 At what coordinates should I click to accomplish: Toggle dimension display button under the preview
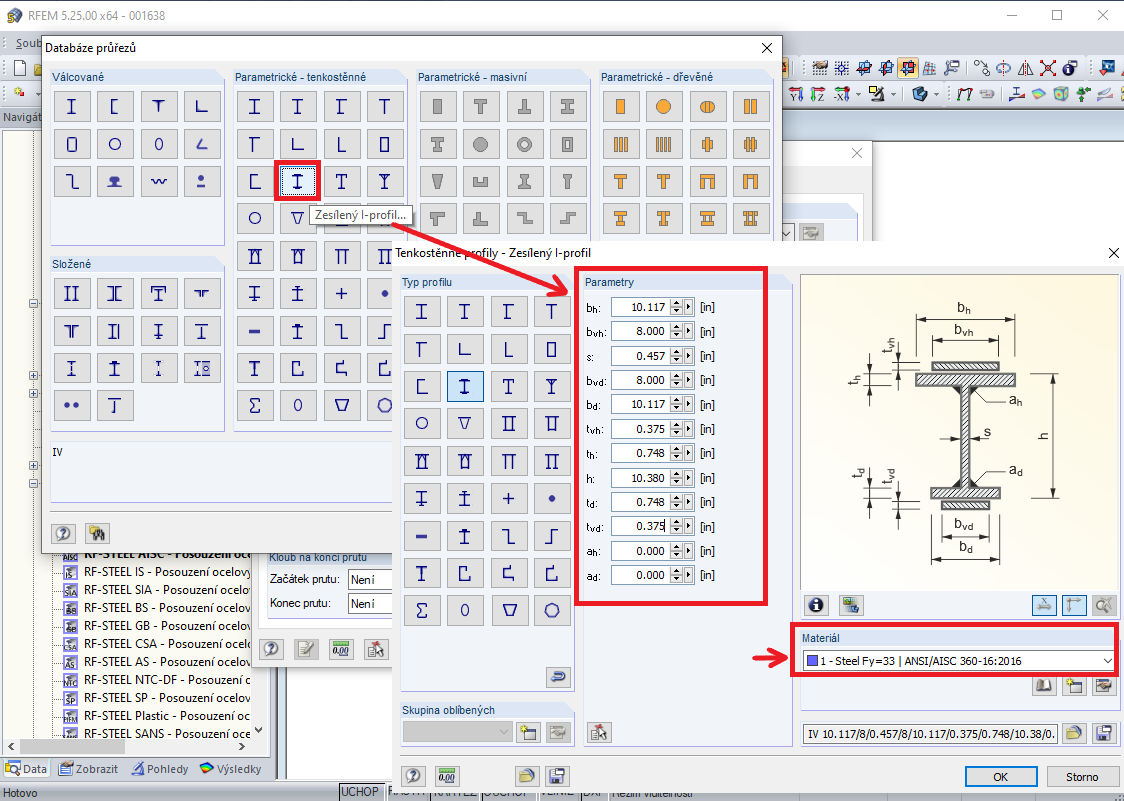tap(1044, 605)
